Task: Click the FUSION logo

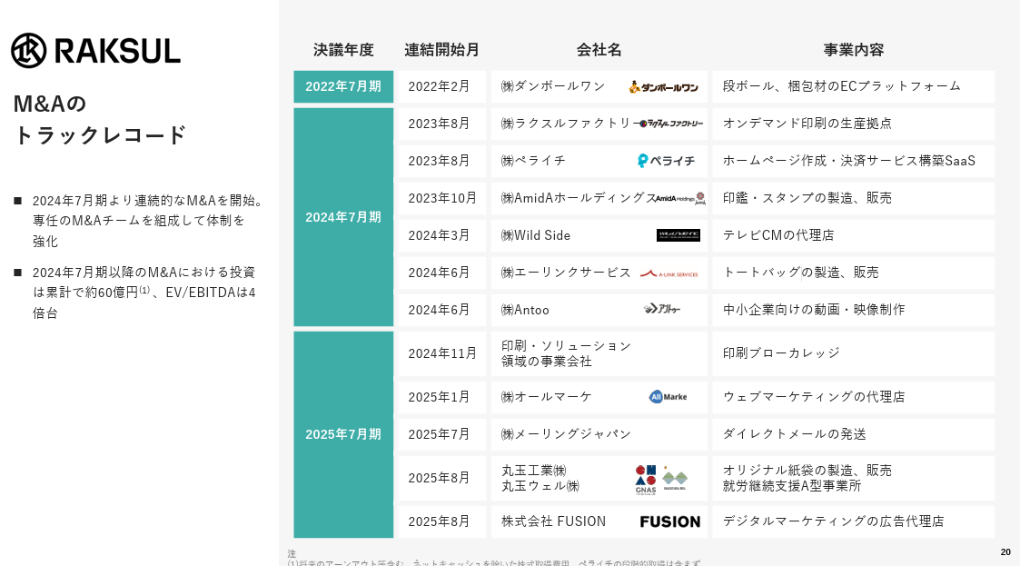Action: 670,522
